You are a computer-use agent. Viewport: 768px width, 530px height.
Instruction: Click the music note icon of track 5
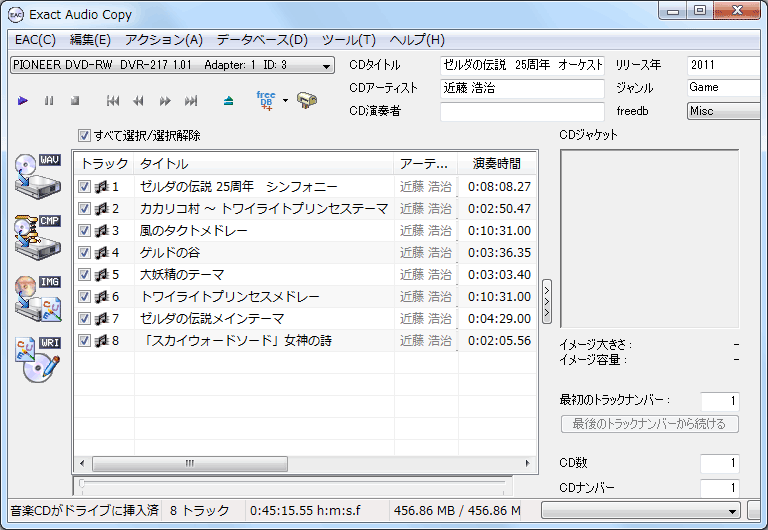click(x=101, y=275)
